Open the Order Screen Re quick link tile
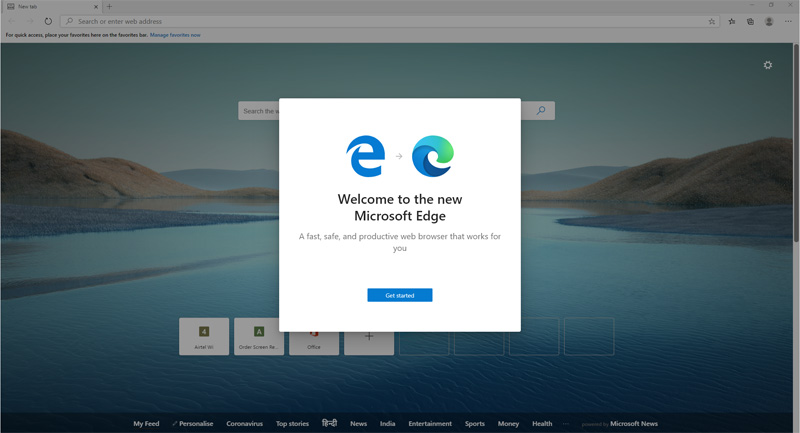This screenshot has height=433, width=800. (x=259, y=337)
